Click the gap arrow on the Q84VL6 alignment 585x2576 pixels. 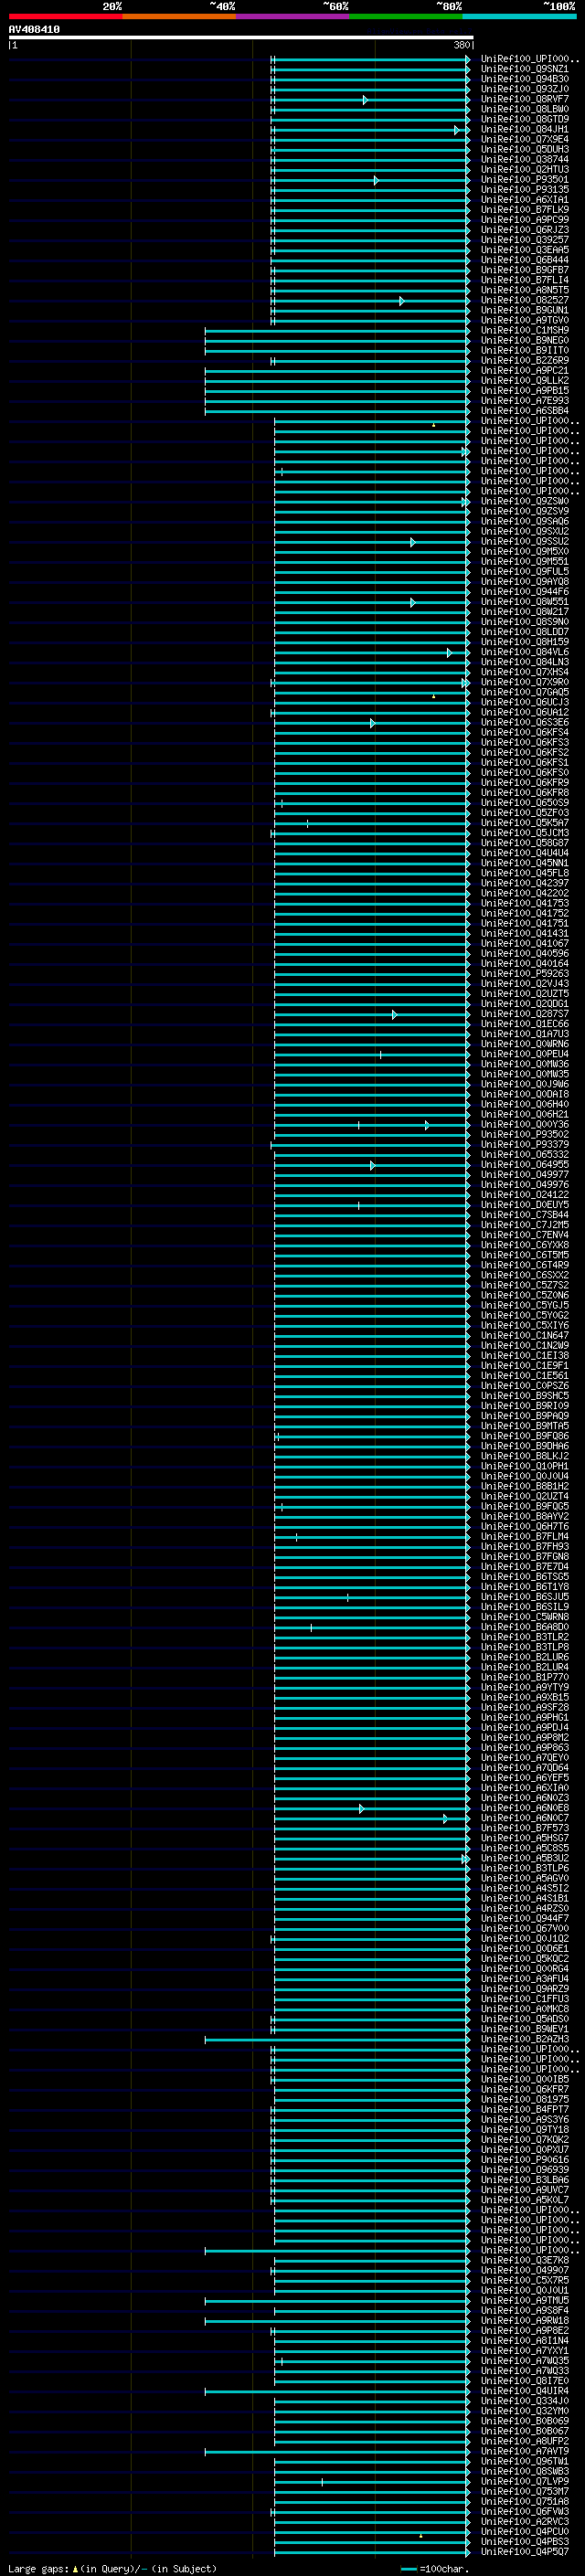click(449, 653)
